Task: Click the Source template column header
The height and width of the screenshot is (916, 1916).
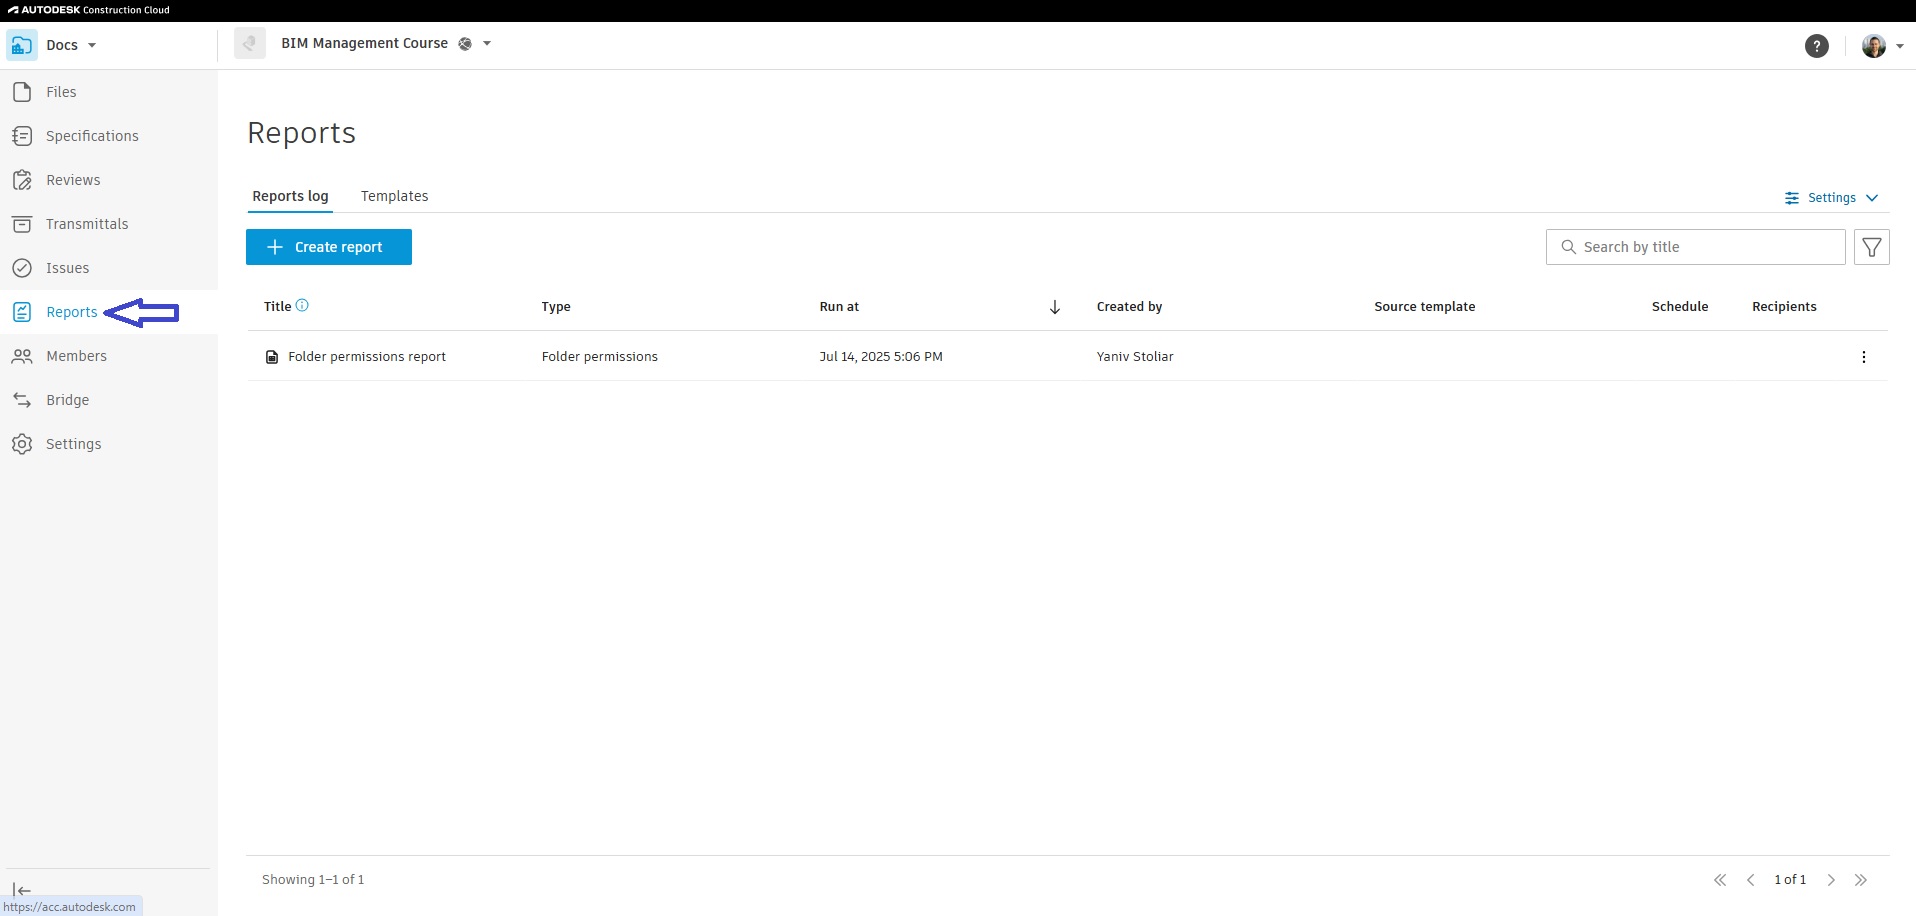Action: (1424, 307)
